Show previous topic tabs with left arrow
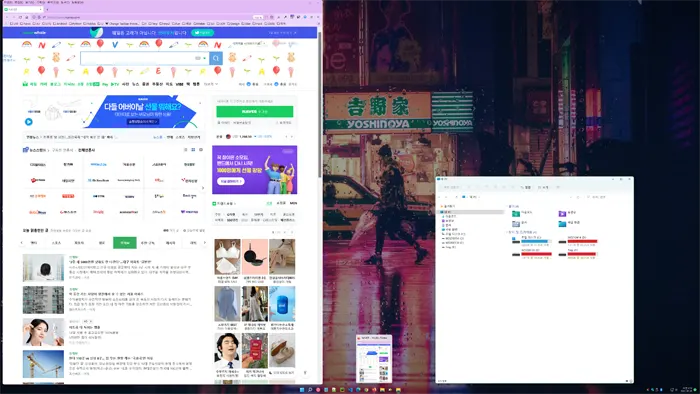This screenshot has height=394, width=700. pyautogui.click(x=22, y=243)
